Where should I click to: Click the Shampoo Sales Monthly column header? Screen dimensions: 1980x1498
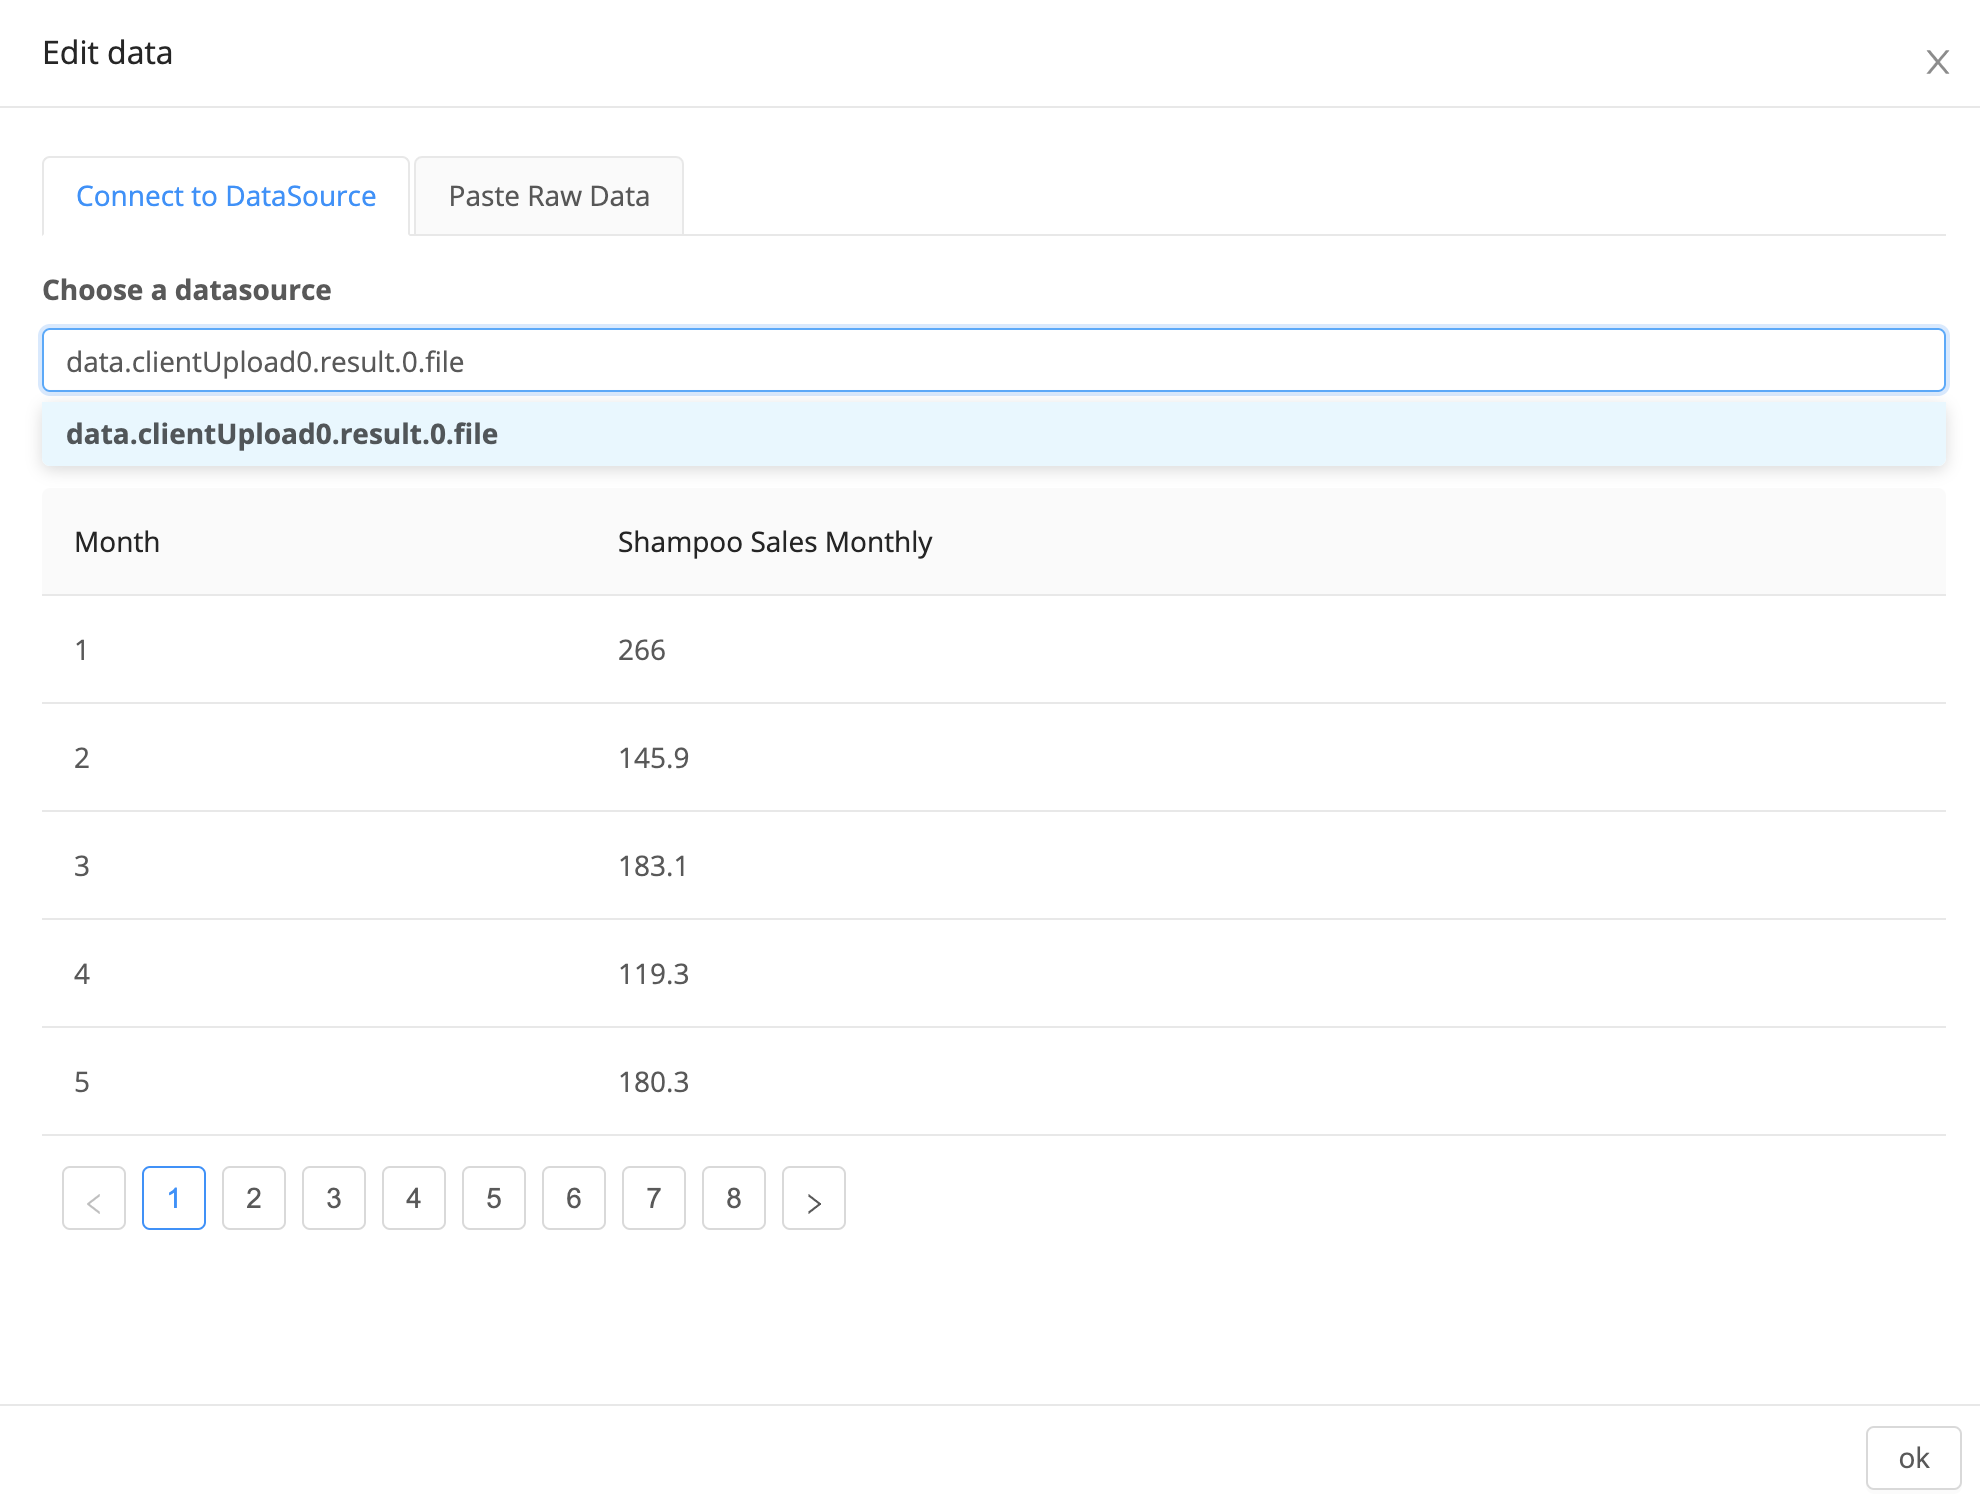point(775,542)
